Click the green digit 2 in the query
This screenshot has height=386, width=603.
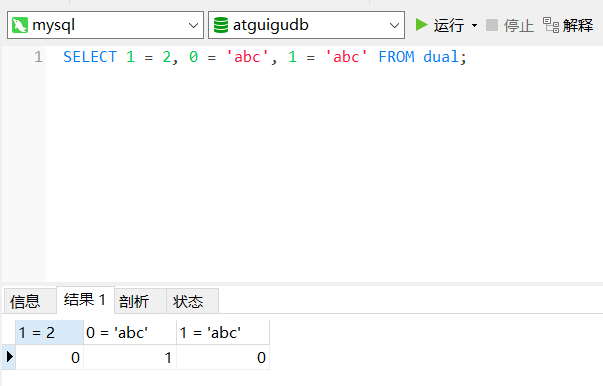tap(166, 57)
